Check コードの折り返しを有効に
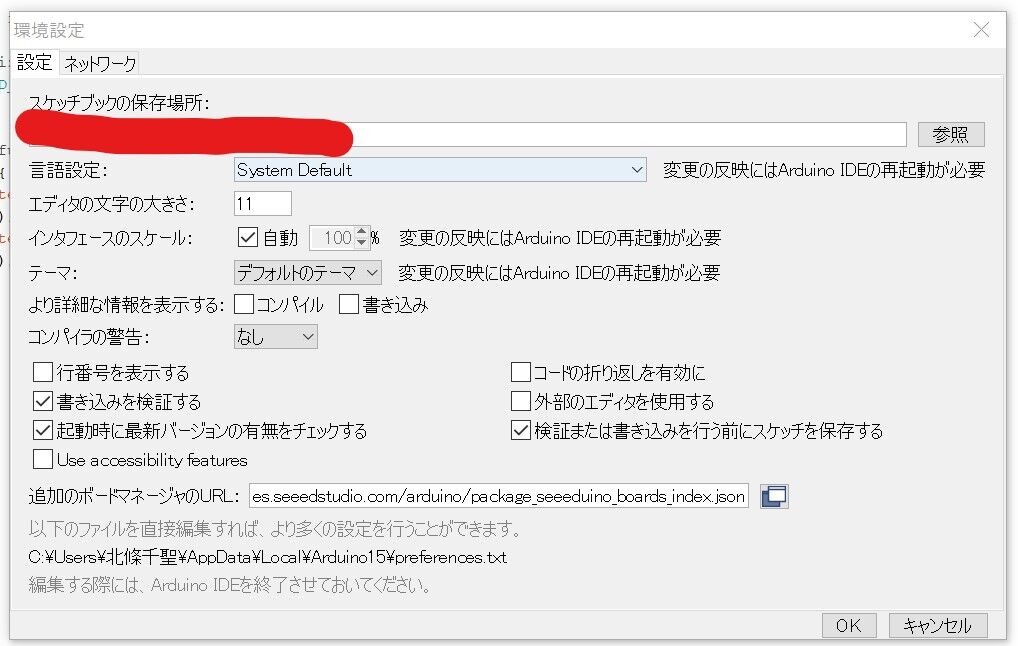Image resolution: width=1018 pixels, height=646 pixels. (521, 372)
